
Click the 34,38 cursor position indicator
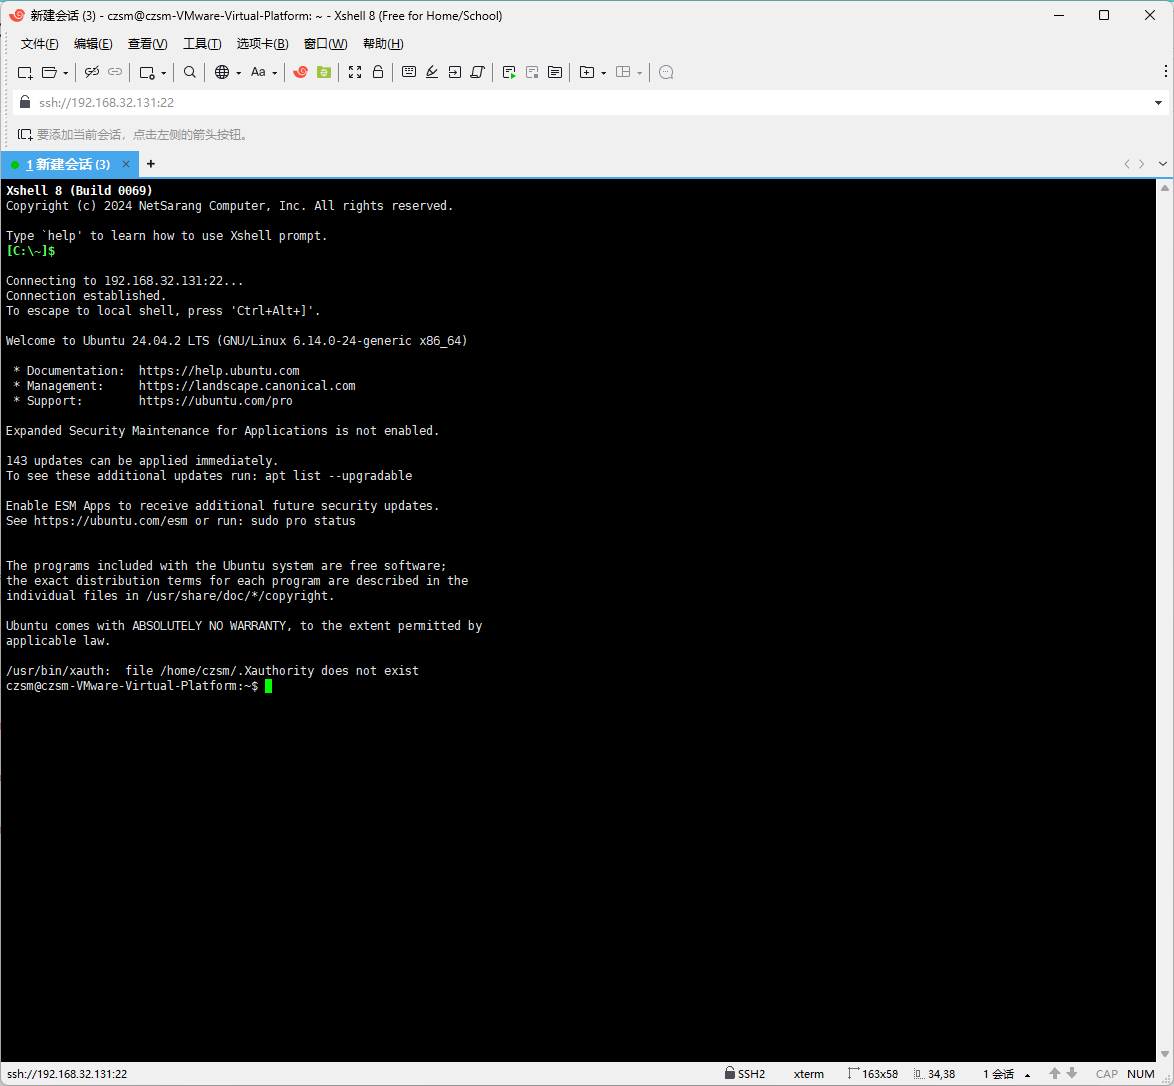934,1074
